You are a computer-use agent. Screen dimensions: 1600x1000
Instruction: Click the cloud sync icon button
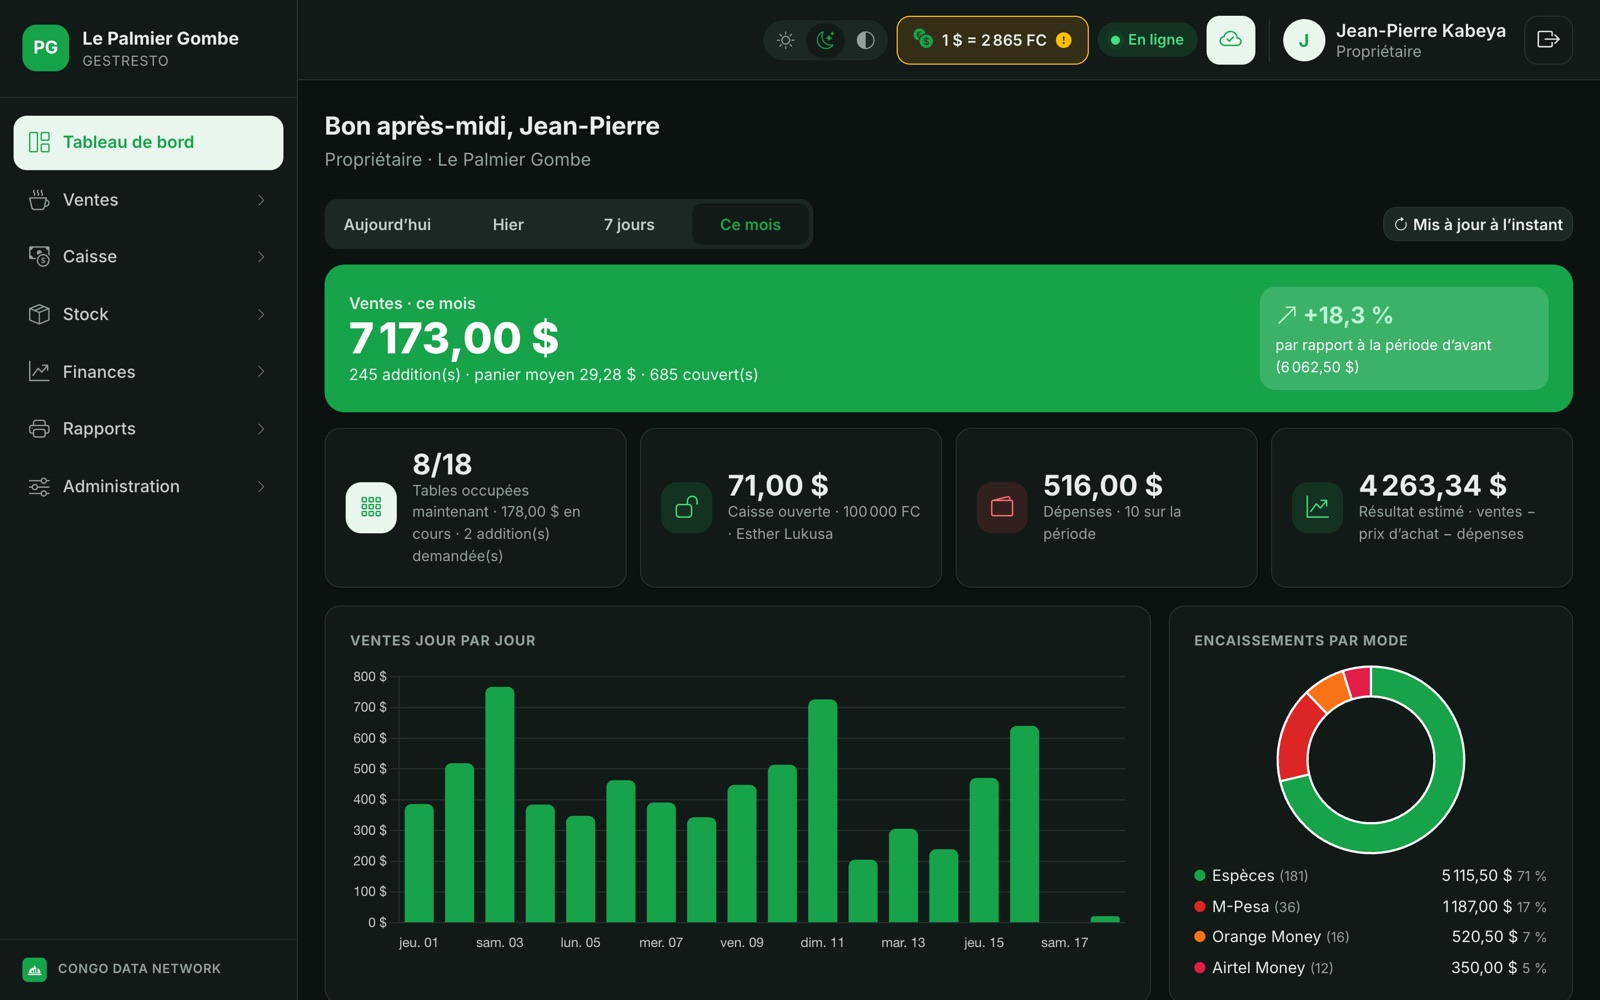[1231, 40]
